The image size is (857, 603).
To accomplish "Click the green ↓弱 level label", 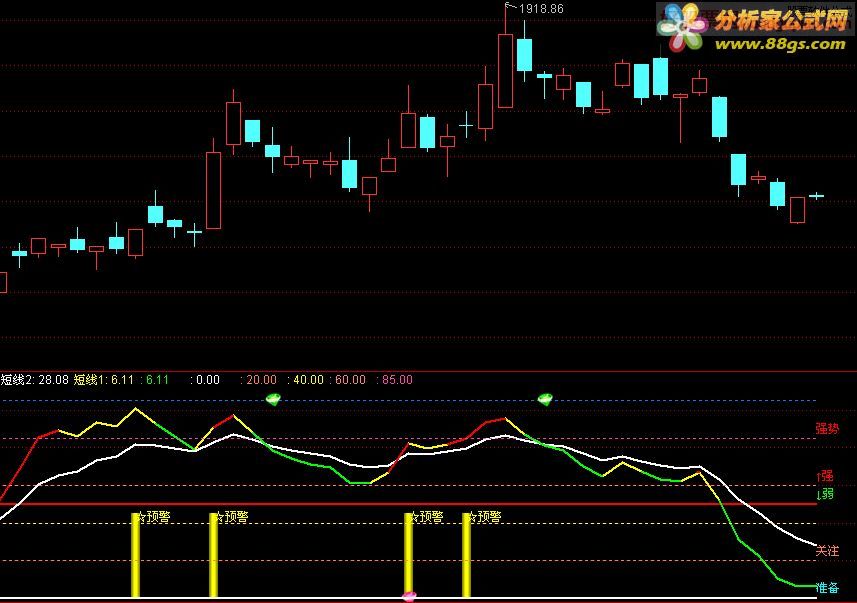I will 825,494.
